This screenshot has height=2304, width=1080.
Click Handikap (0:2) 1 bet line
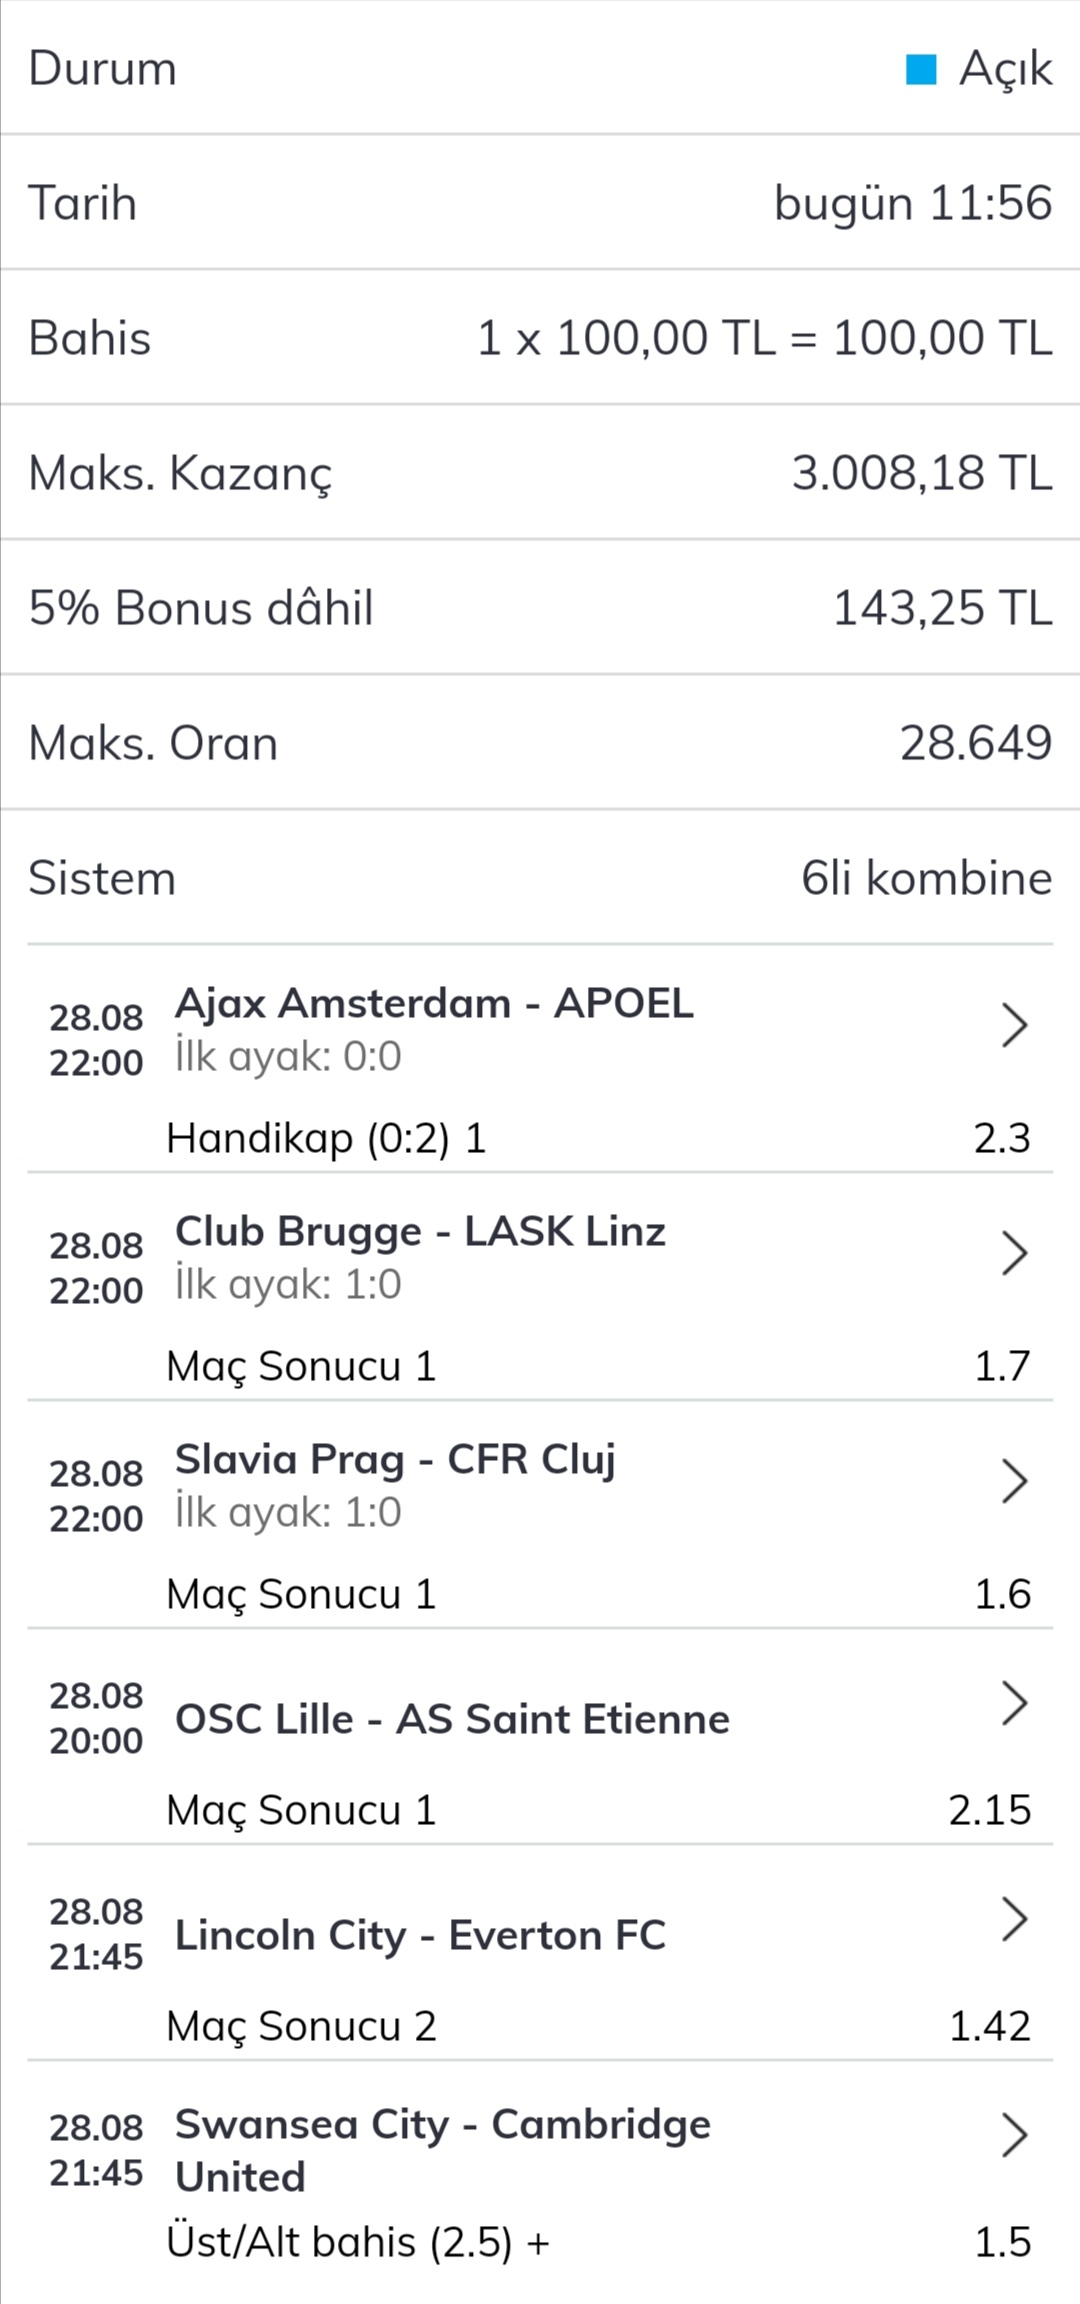point(326,1138)
